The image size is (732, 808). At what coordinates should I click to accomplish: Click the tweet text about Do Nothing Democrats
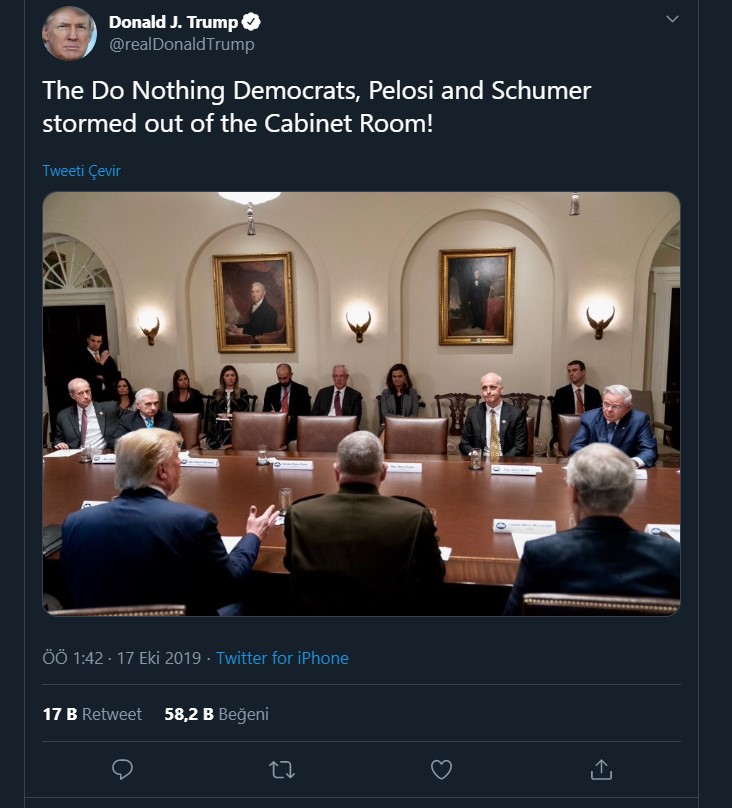[x=316, y=107]
